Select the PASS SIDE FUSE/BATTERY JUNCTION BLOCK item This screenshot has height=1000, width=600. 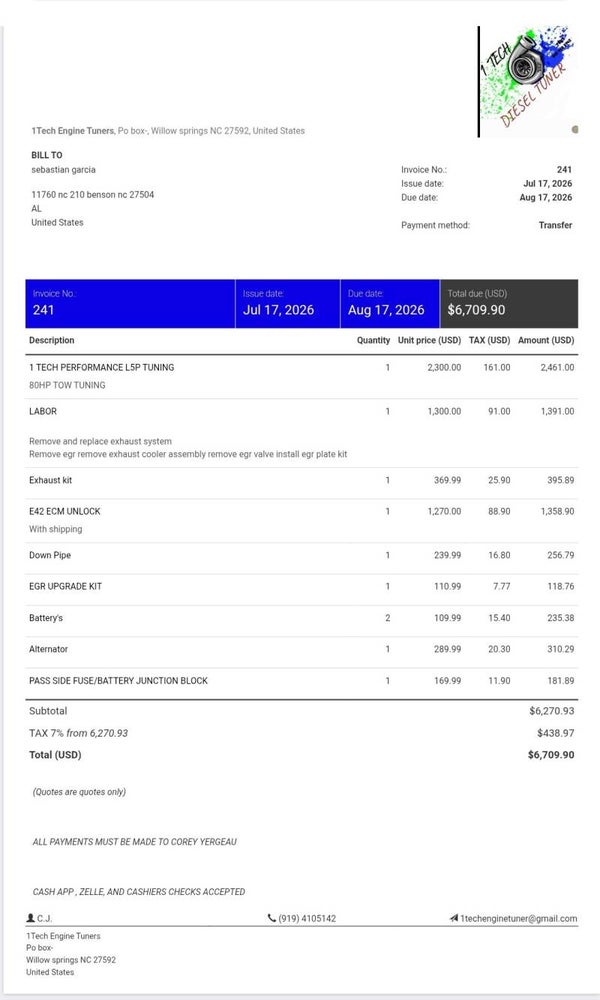pos(118,681)
